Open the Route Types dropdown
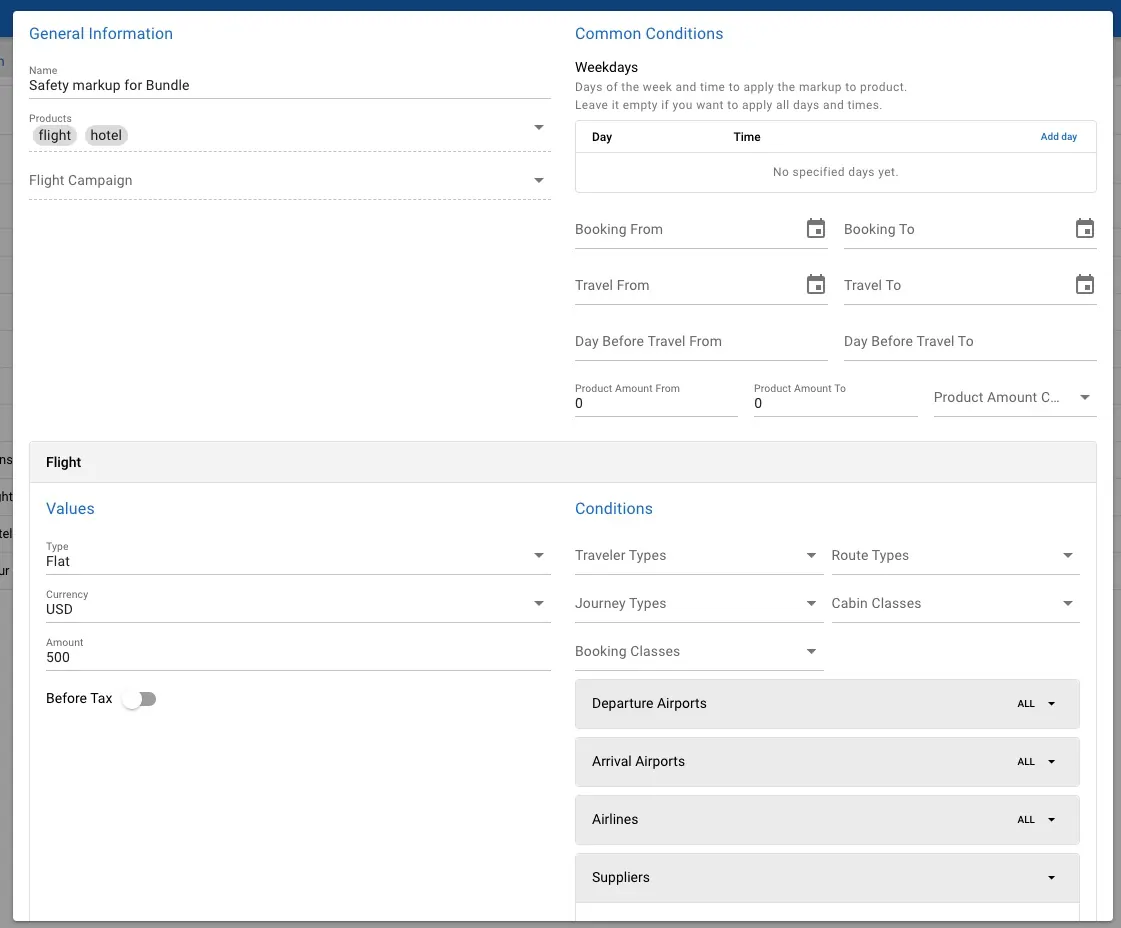The height and width of the screenshot is (928, 1121). pyautogui.click(x=955, y=556)
